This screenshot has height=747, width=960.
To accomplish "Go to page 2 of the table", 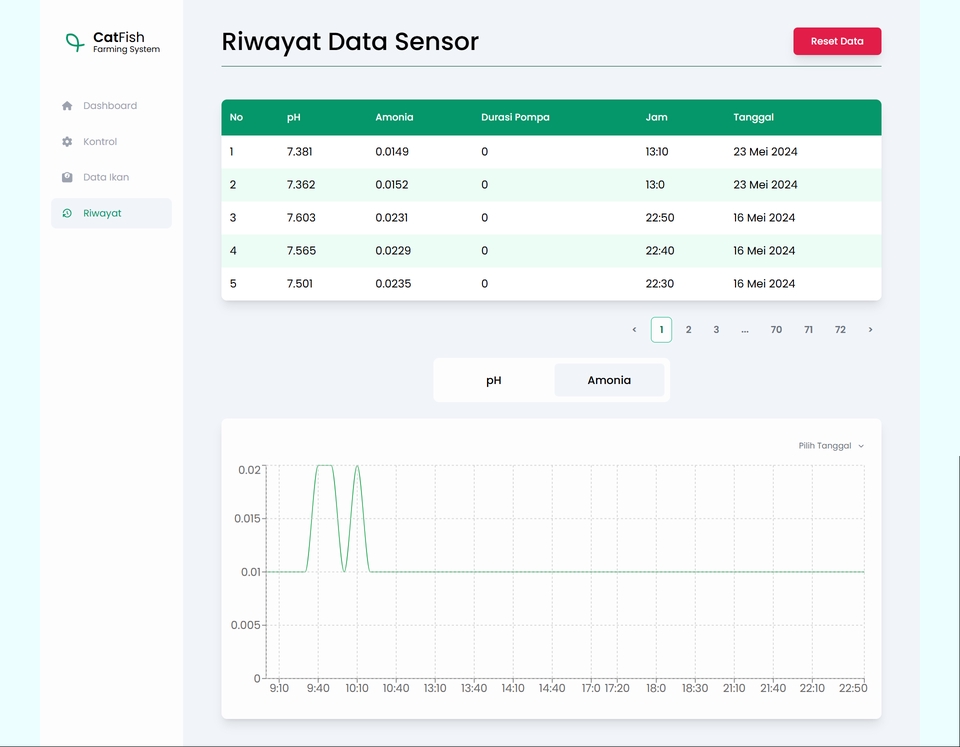I will tap(688, 330).
